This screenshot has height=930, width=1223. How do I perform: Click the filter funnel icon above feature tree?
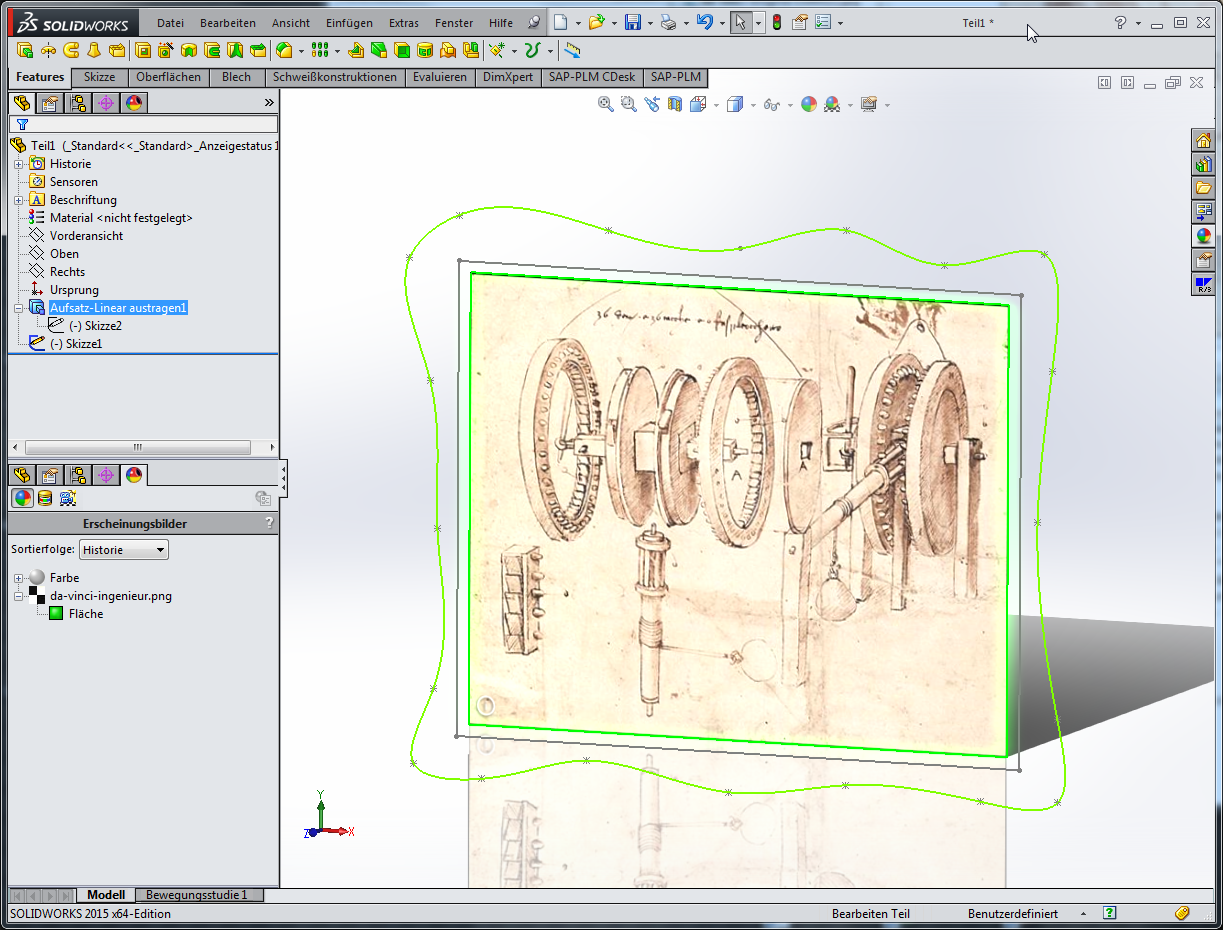coord(22,124)
